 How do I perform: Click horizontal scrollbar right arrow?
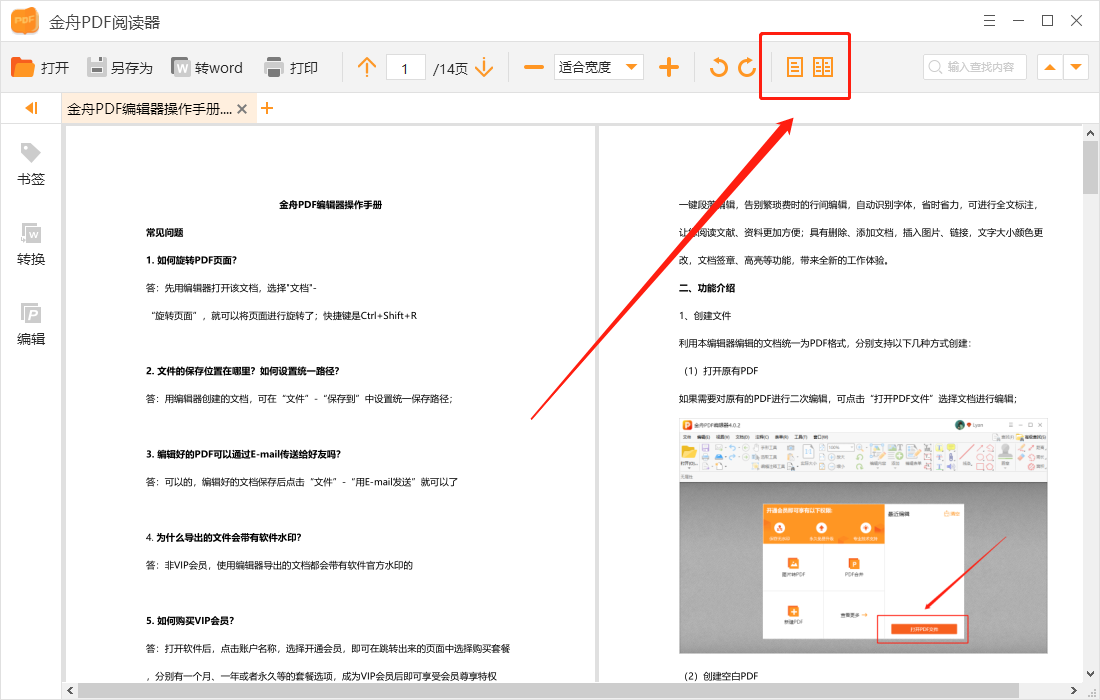(x=1073, y=691)
